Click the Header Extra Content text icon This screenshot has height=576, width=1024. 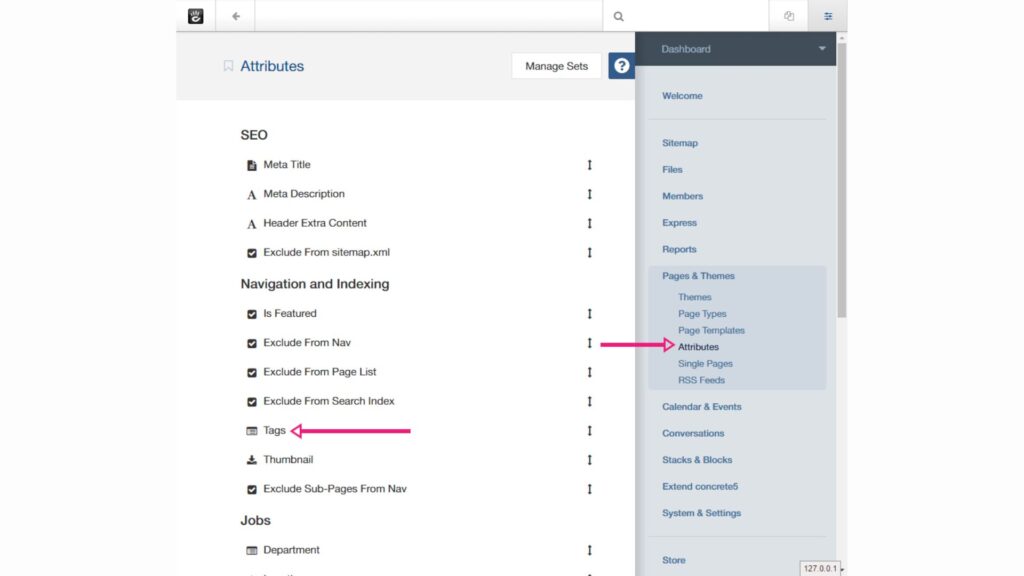[251, 224]
